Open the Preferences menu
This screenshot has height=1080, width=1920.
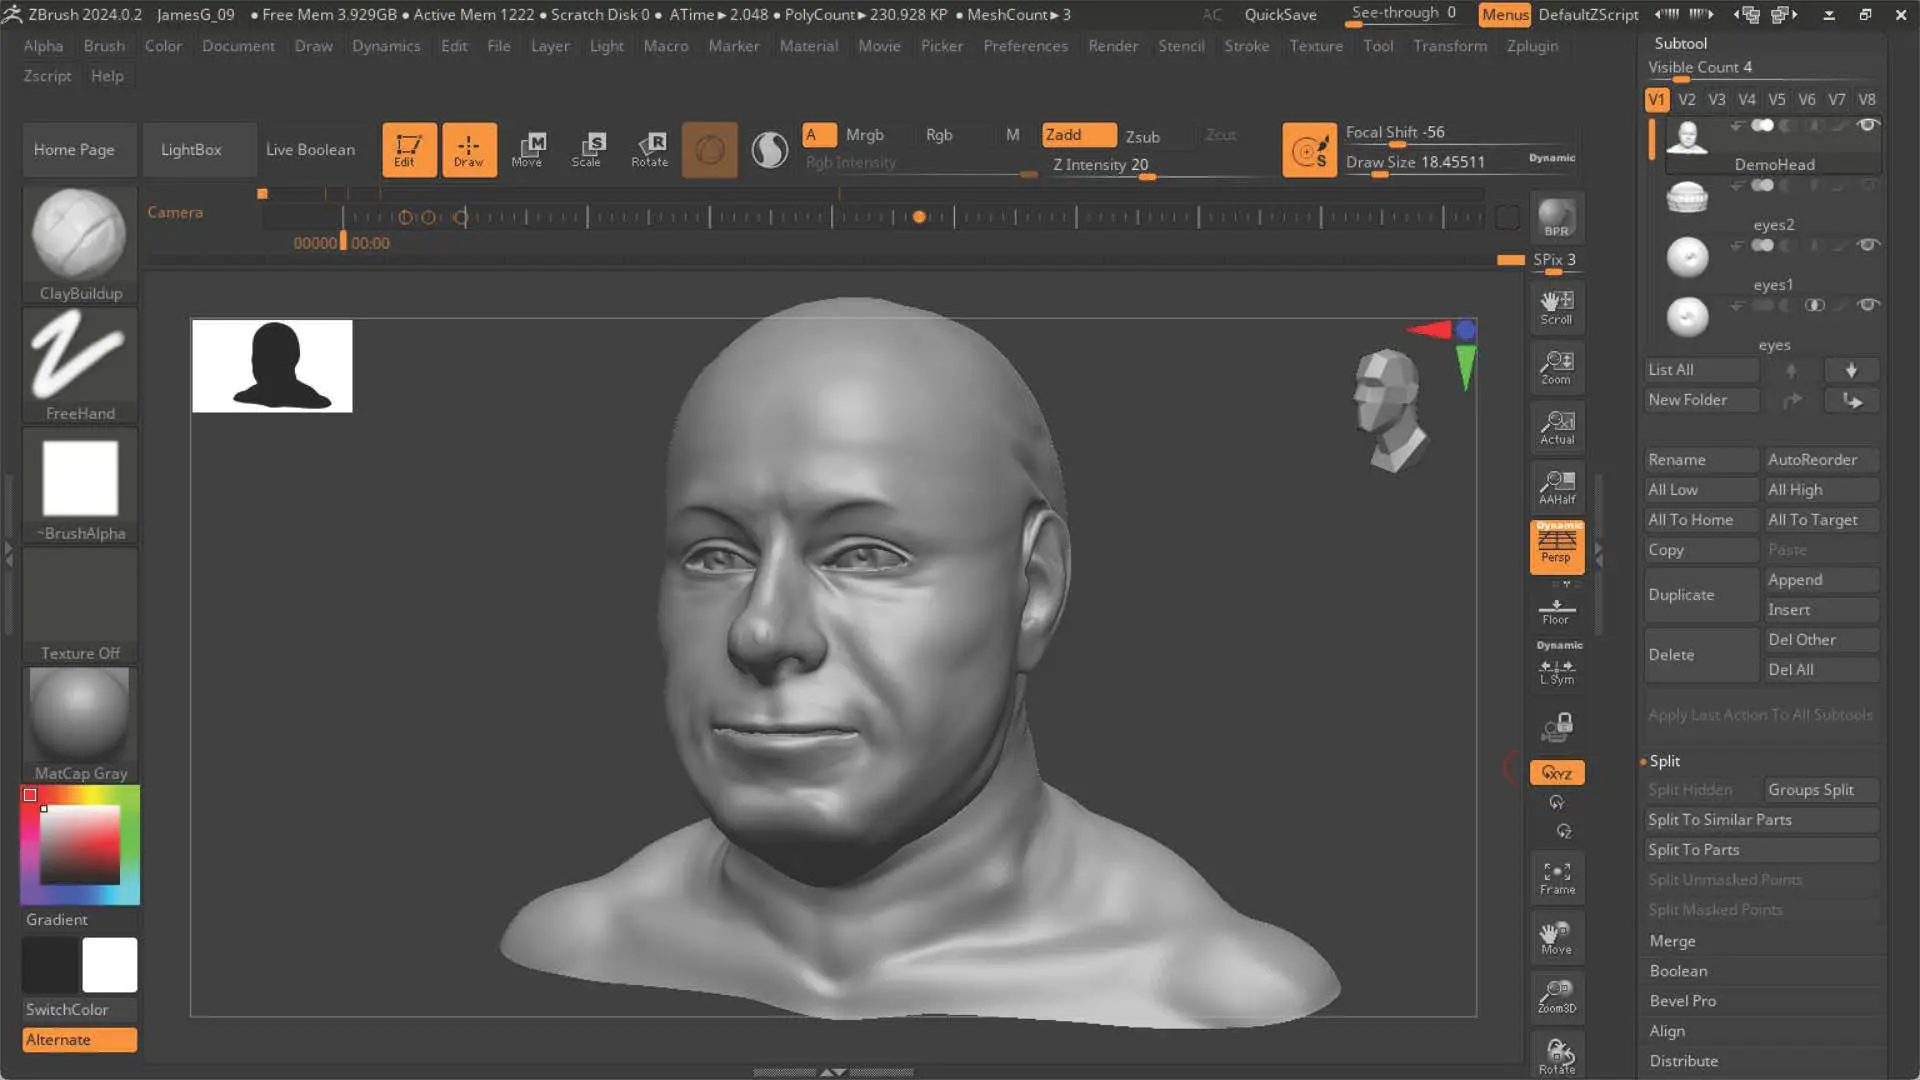click(x=1025, y=45)
